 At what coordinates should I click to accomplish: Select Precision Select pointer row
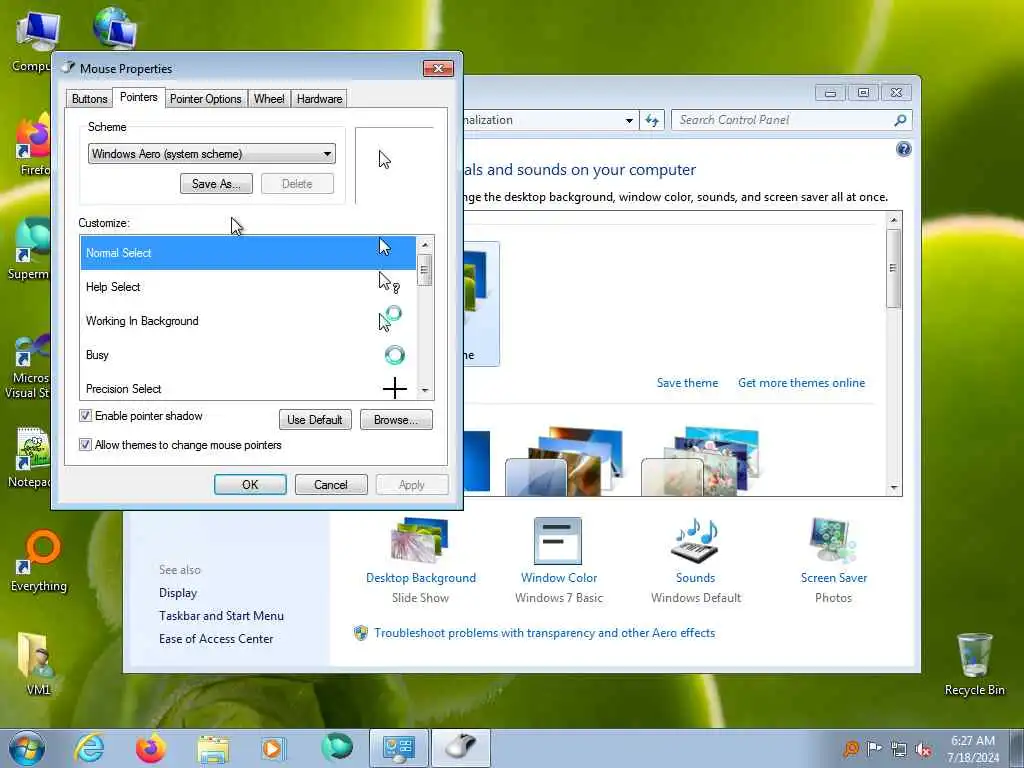248,388
